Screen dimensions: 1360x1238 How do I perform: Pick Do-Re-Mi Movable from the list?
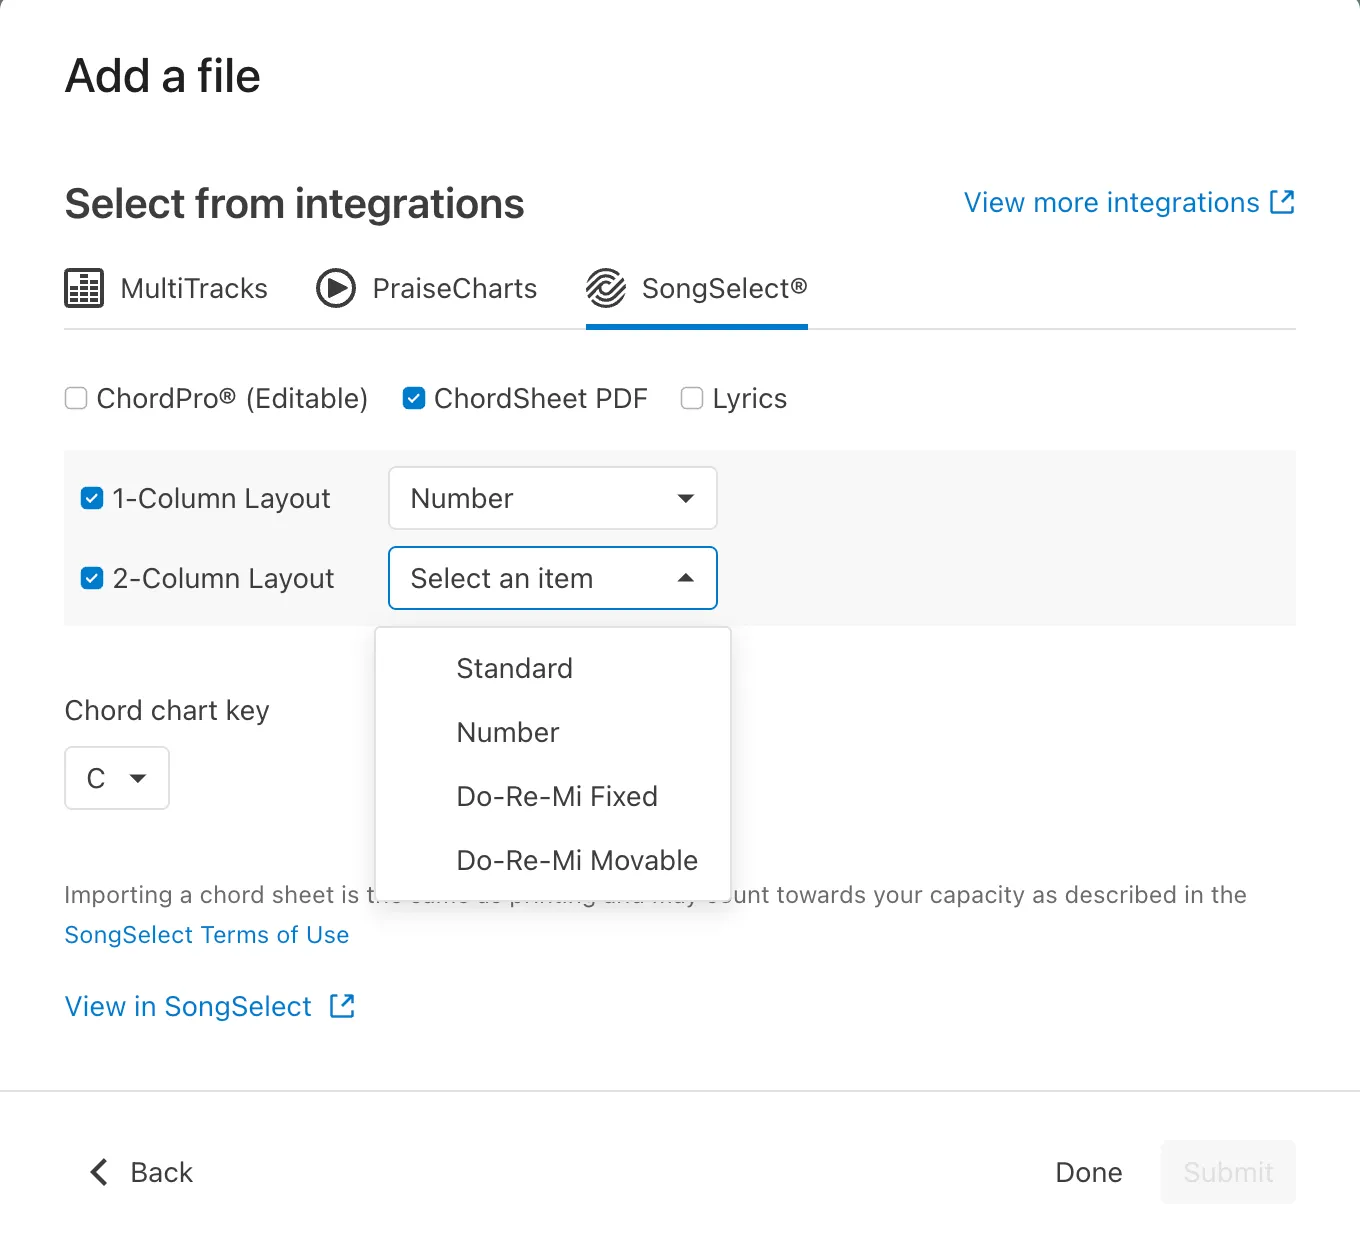(x=576, y=860)
